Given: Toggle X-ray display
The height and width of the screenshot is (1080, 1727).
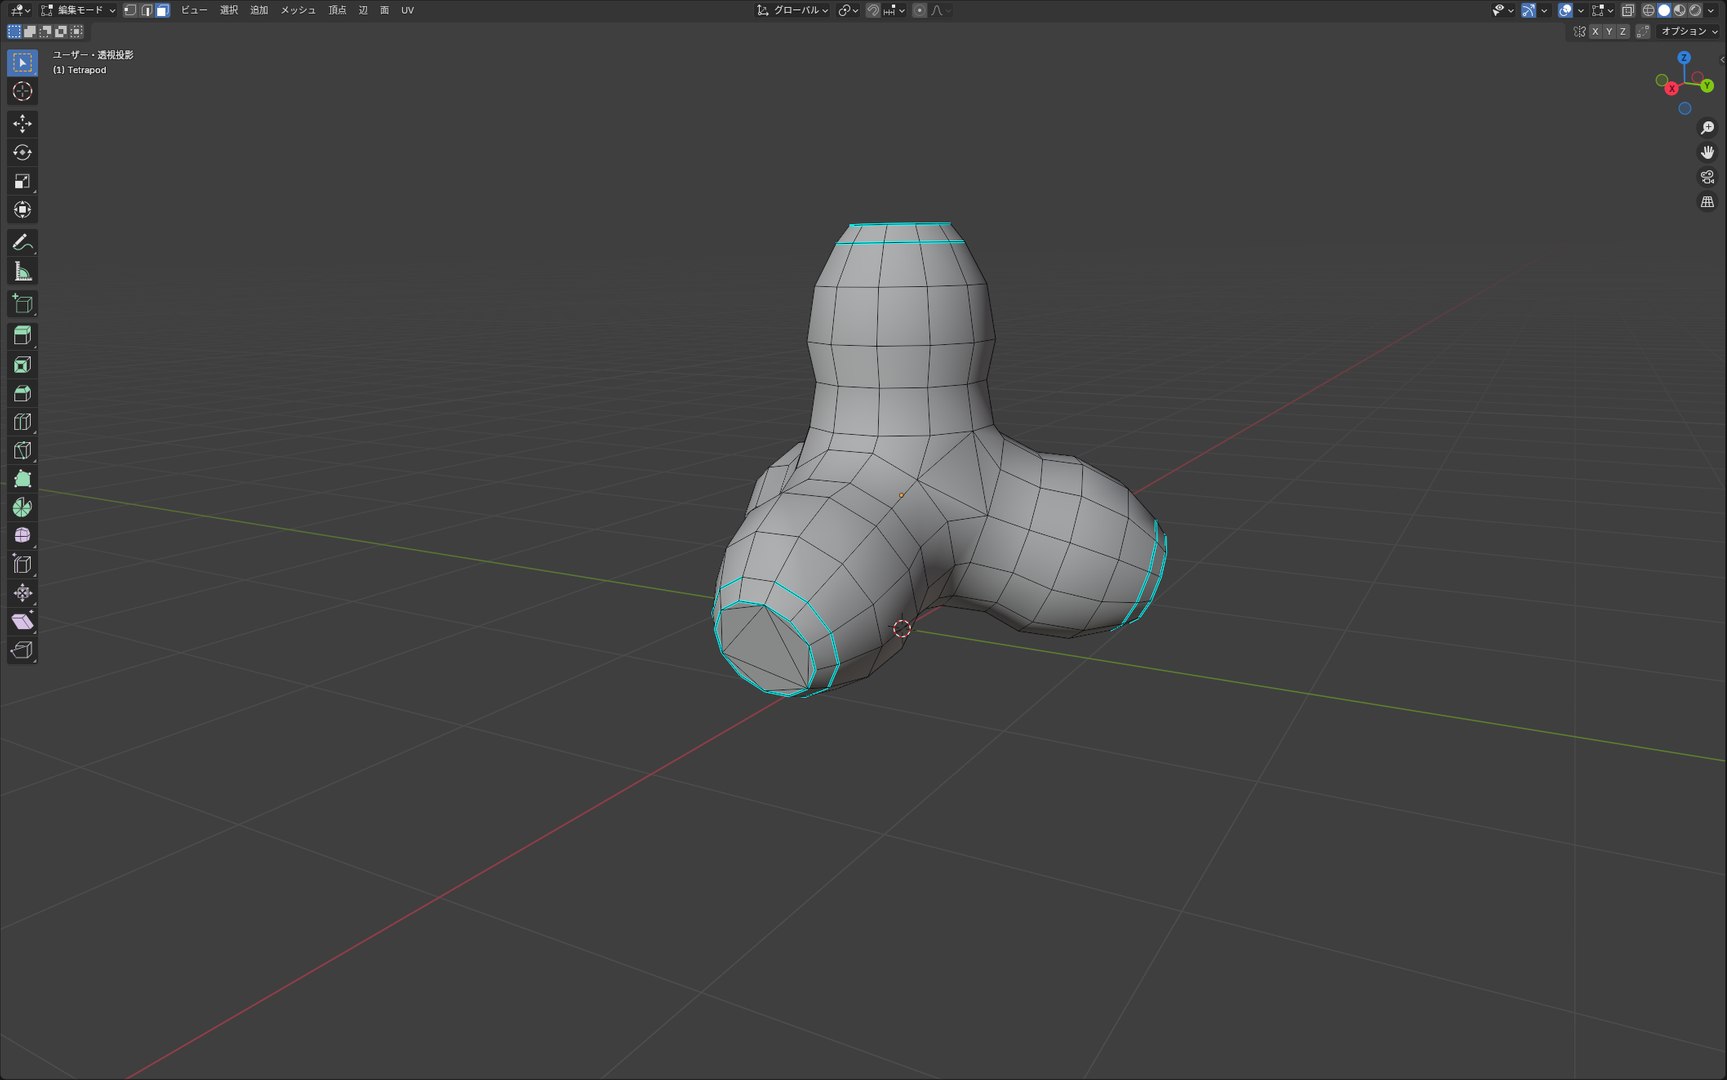Looking at the screenshot, I should tap(1628, 10).
